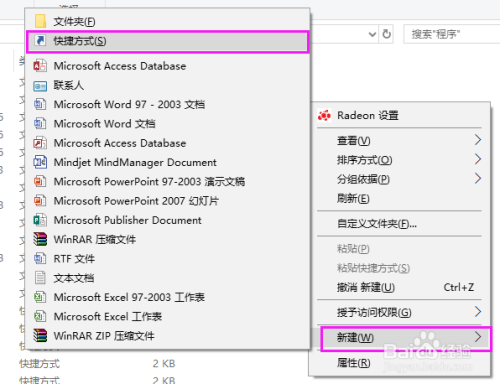
Task: Click the 搜索"程序" search box
Action: (x=452, y=34)
